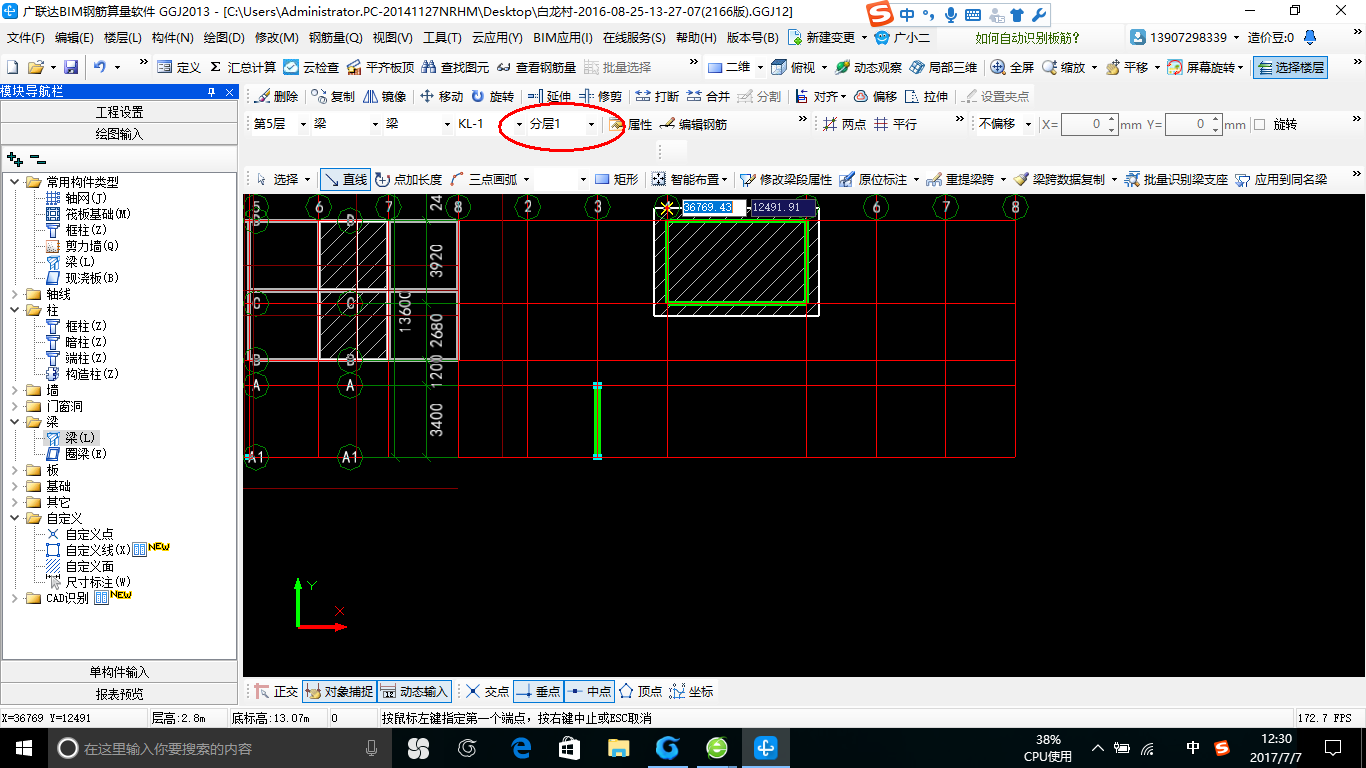This screenshot has height=768, width=1366.
Task: Open the 第5层 floor dropdown
Action: pos(303,125)
